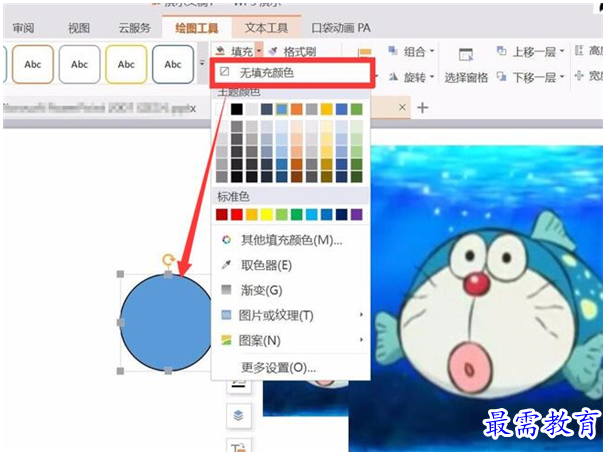
Task: Pick the gold theme color swatch
Action: tap(326, 109)
